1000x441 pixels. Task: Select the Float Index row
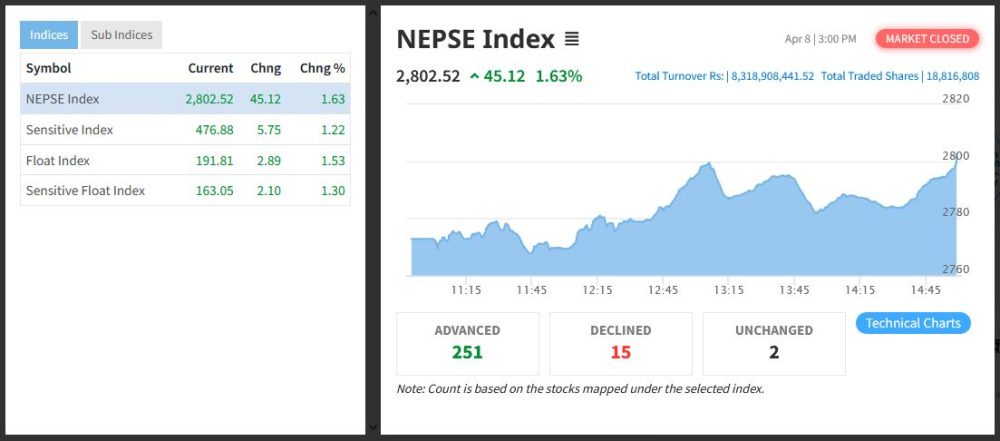point(185,161)
